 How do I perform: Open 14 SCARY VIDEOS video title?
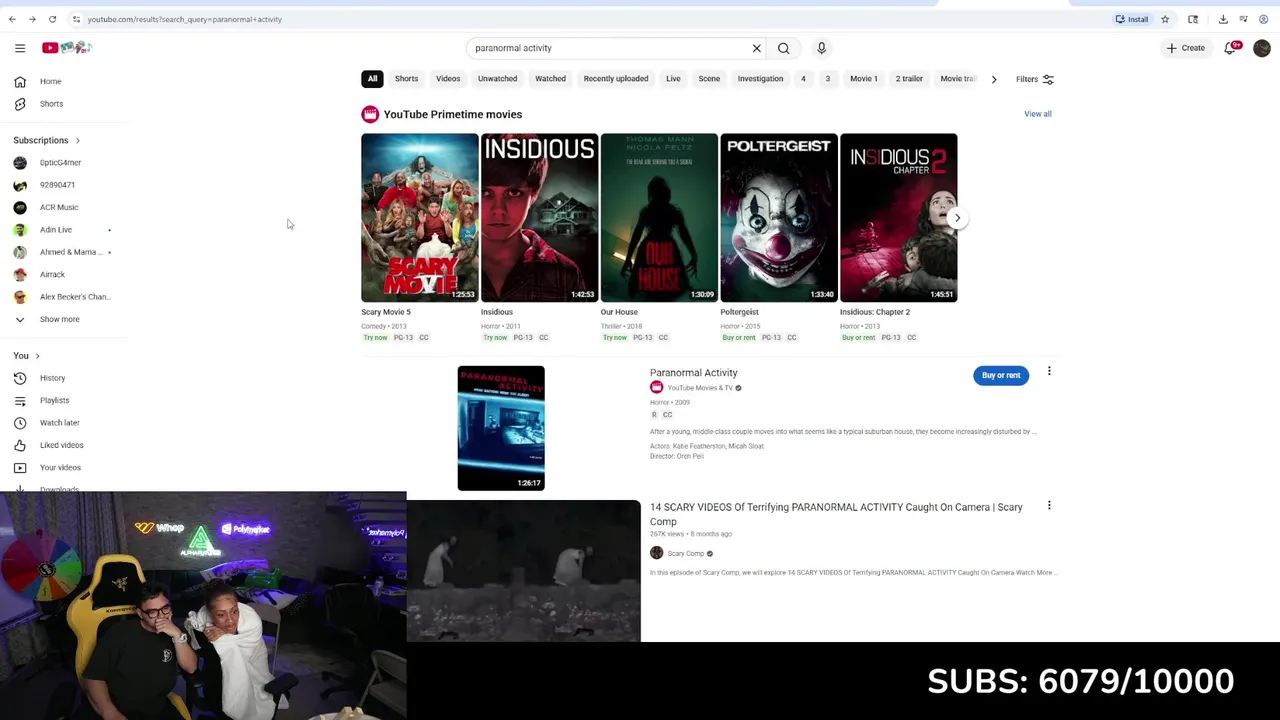836,514
